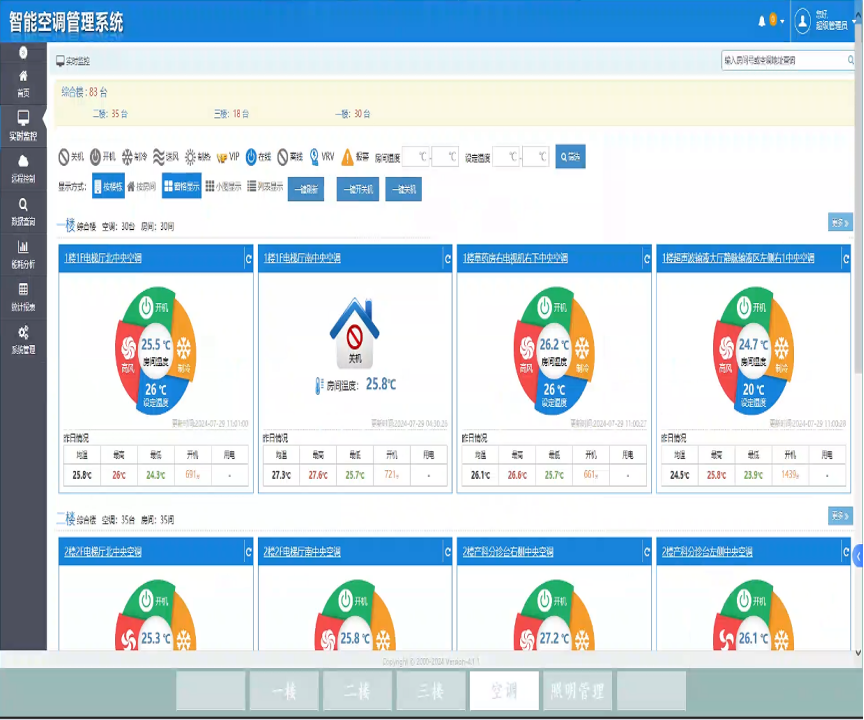Image resolution: width=864 pixels, height=720 pixels.
Task: Select 按楼栋 display mode
Action: pyautogui.click(x=108, y=186)
